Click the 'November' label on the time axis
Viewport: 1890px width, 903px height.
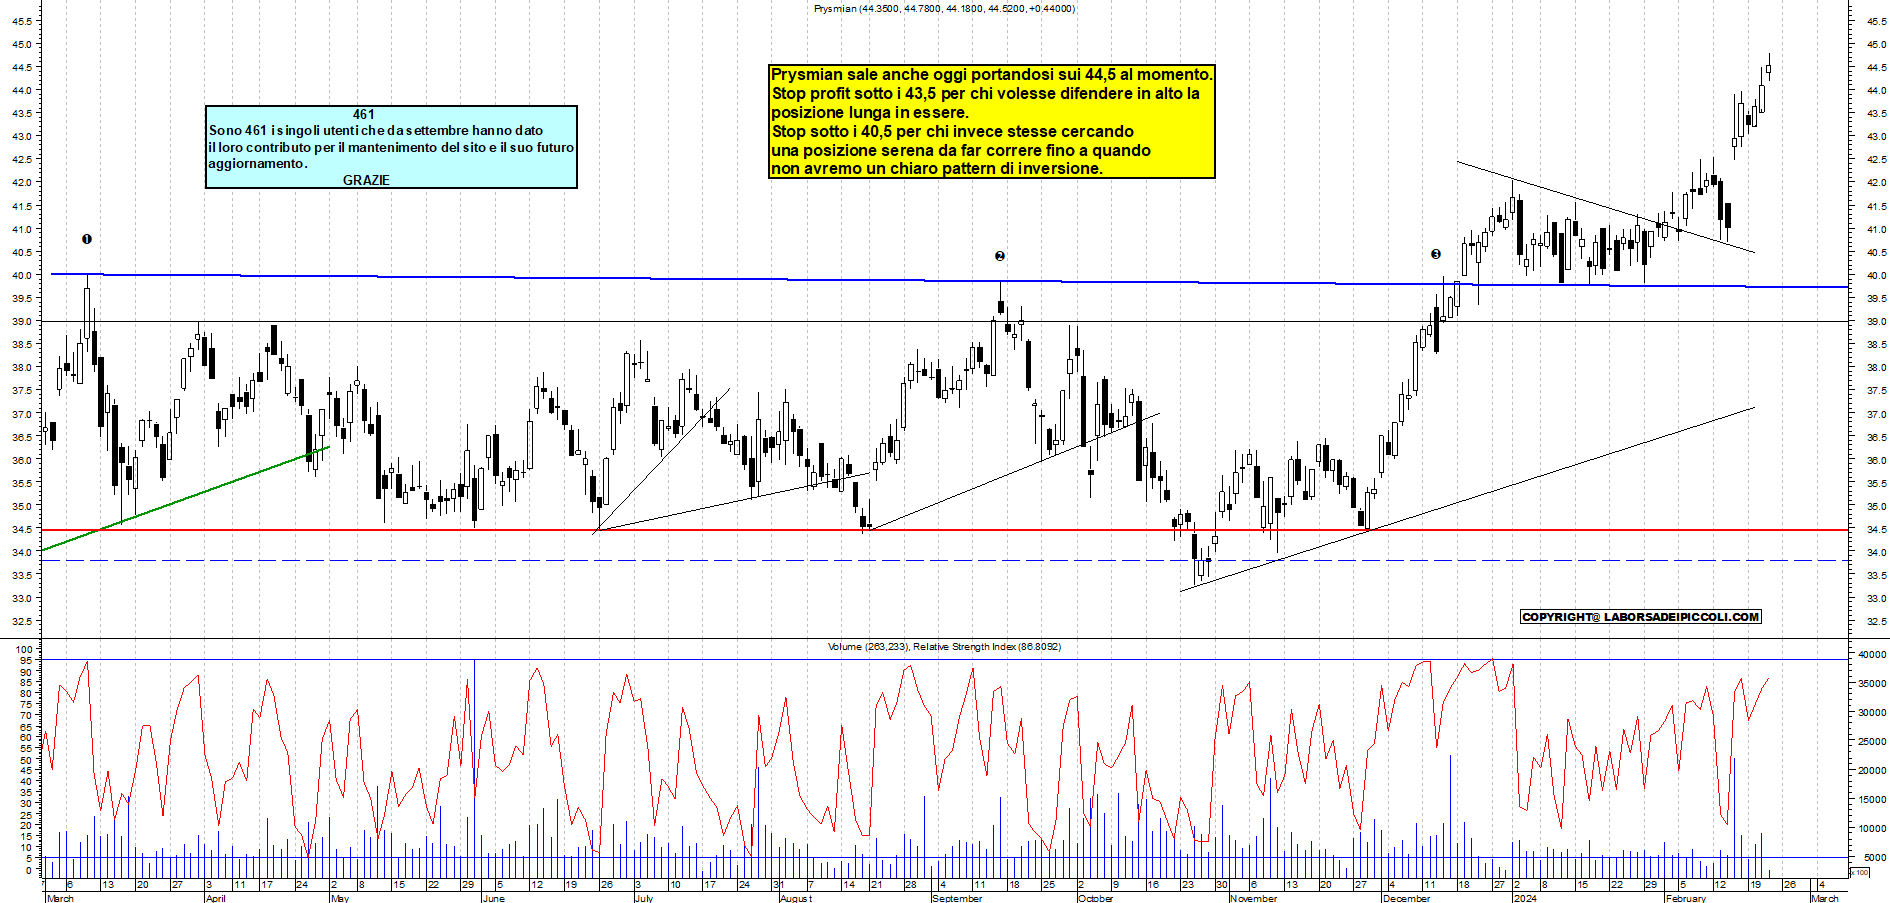[x=1254, y=898]
